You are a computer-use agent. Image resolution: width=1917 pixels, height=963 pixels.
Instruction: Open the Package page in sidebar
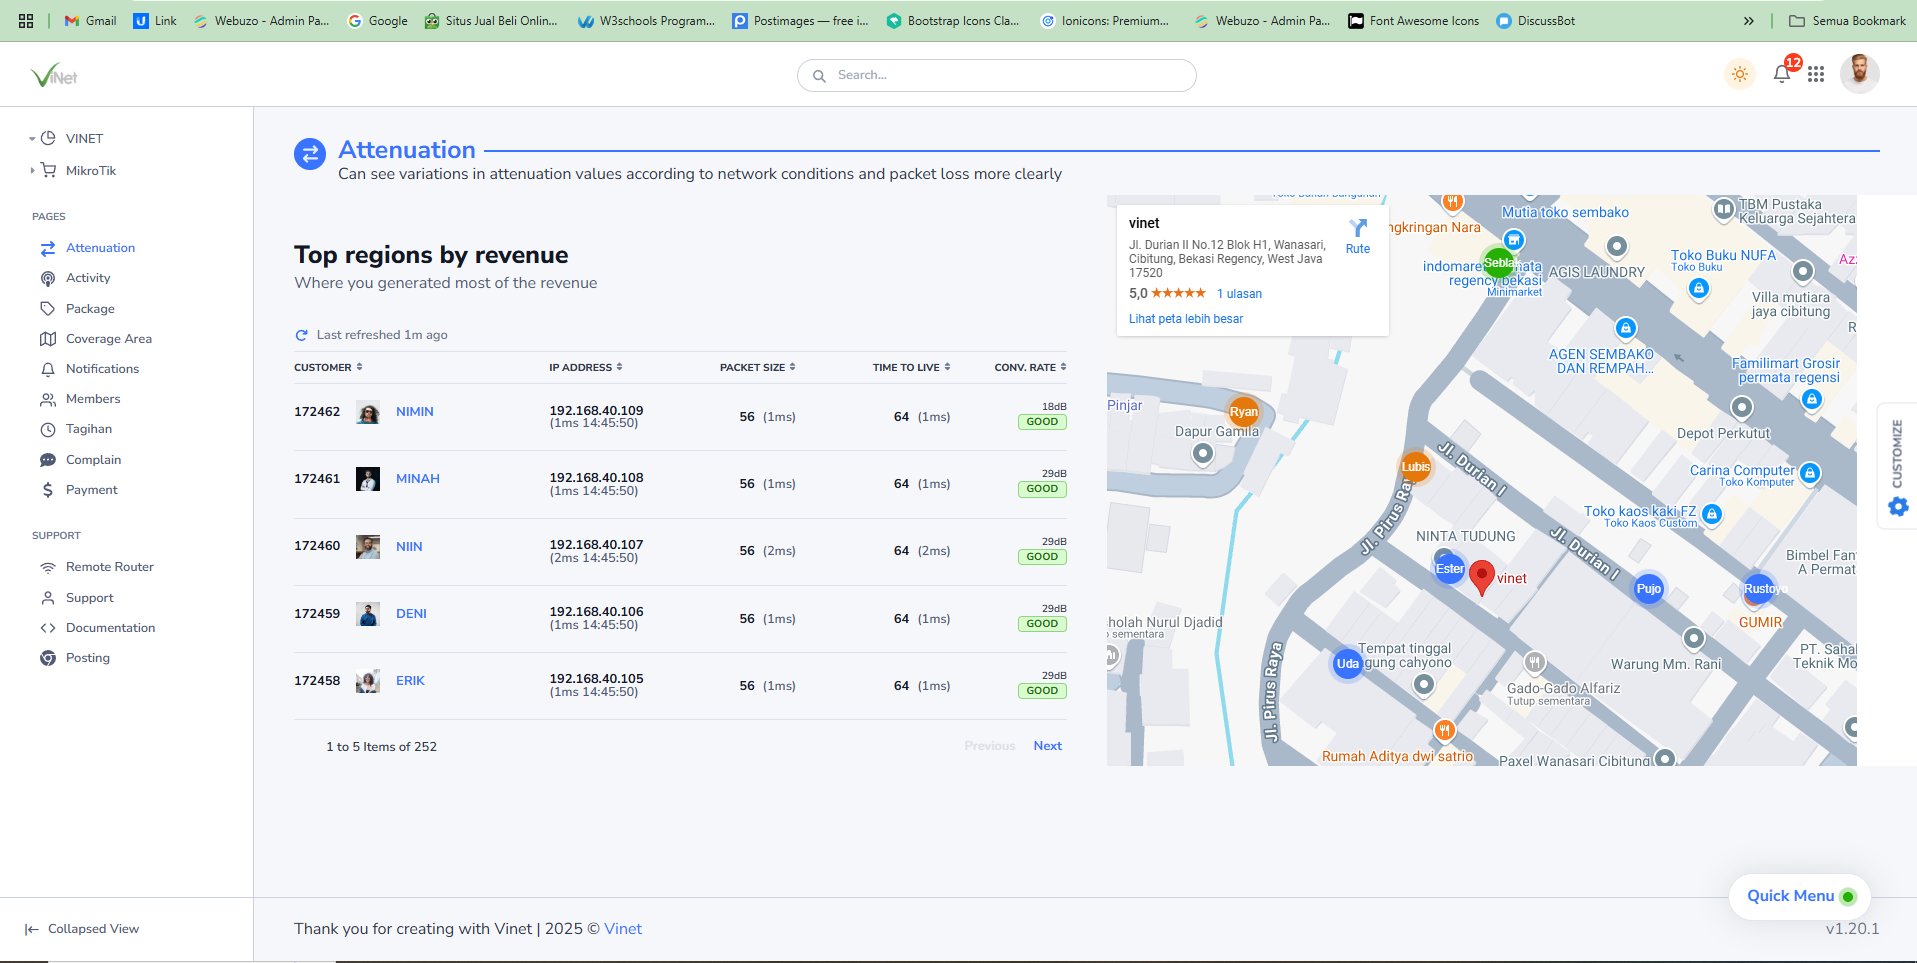(90, 309)
